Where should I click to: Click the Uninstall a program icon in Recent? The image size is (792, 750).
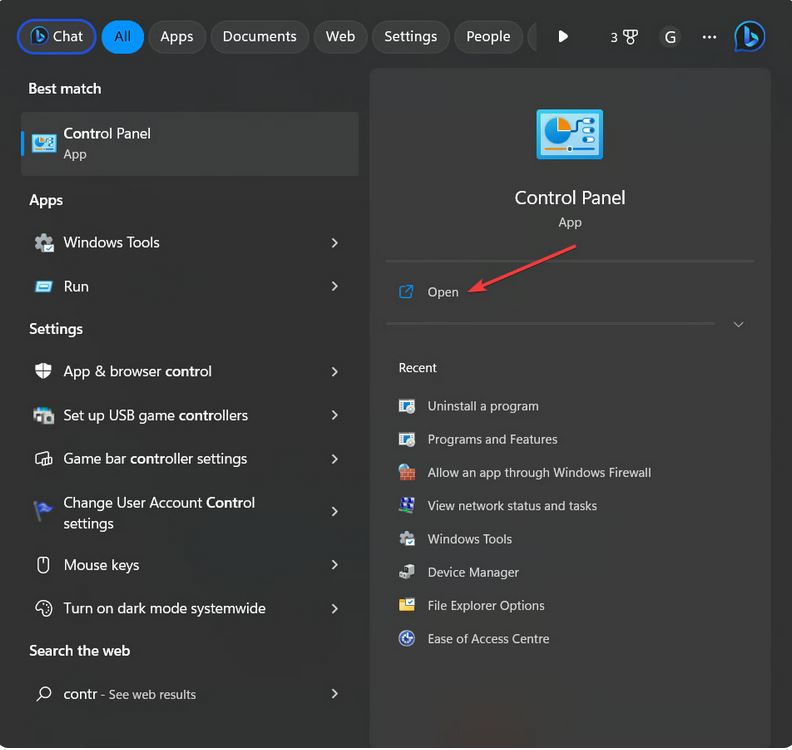click(407, 406)
